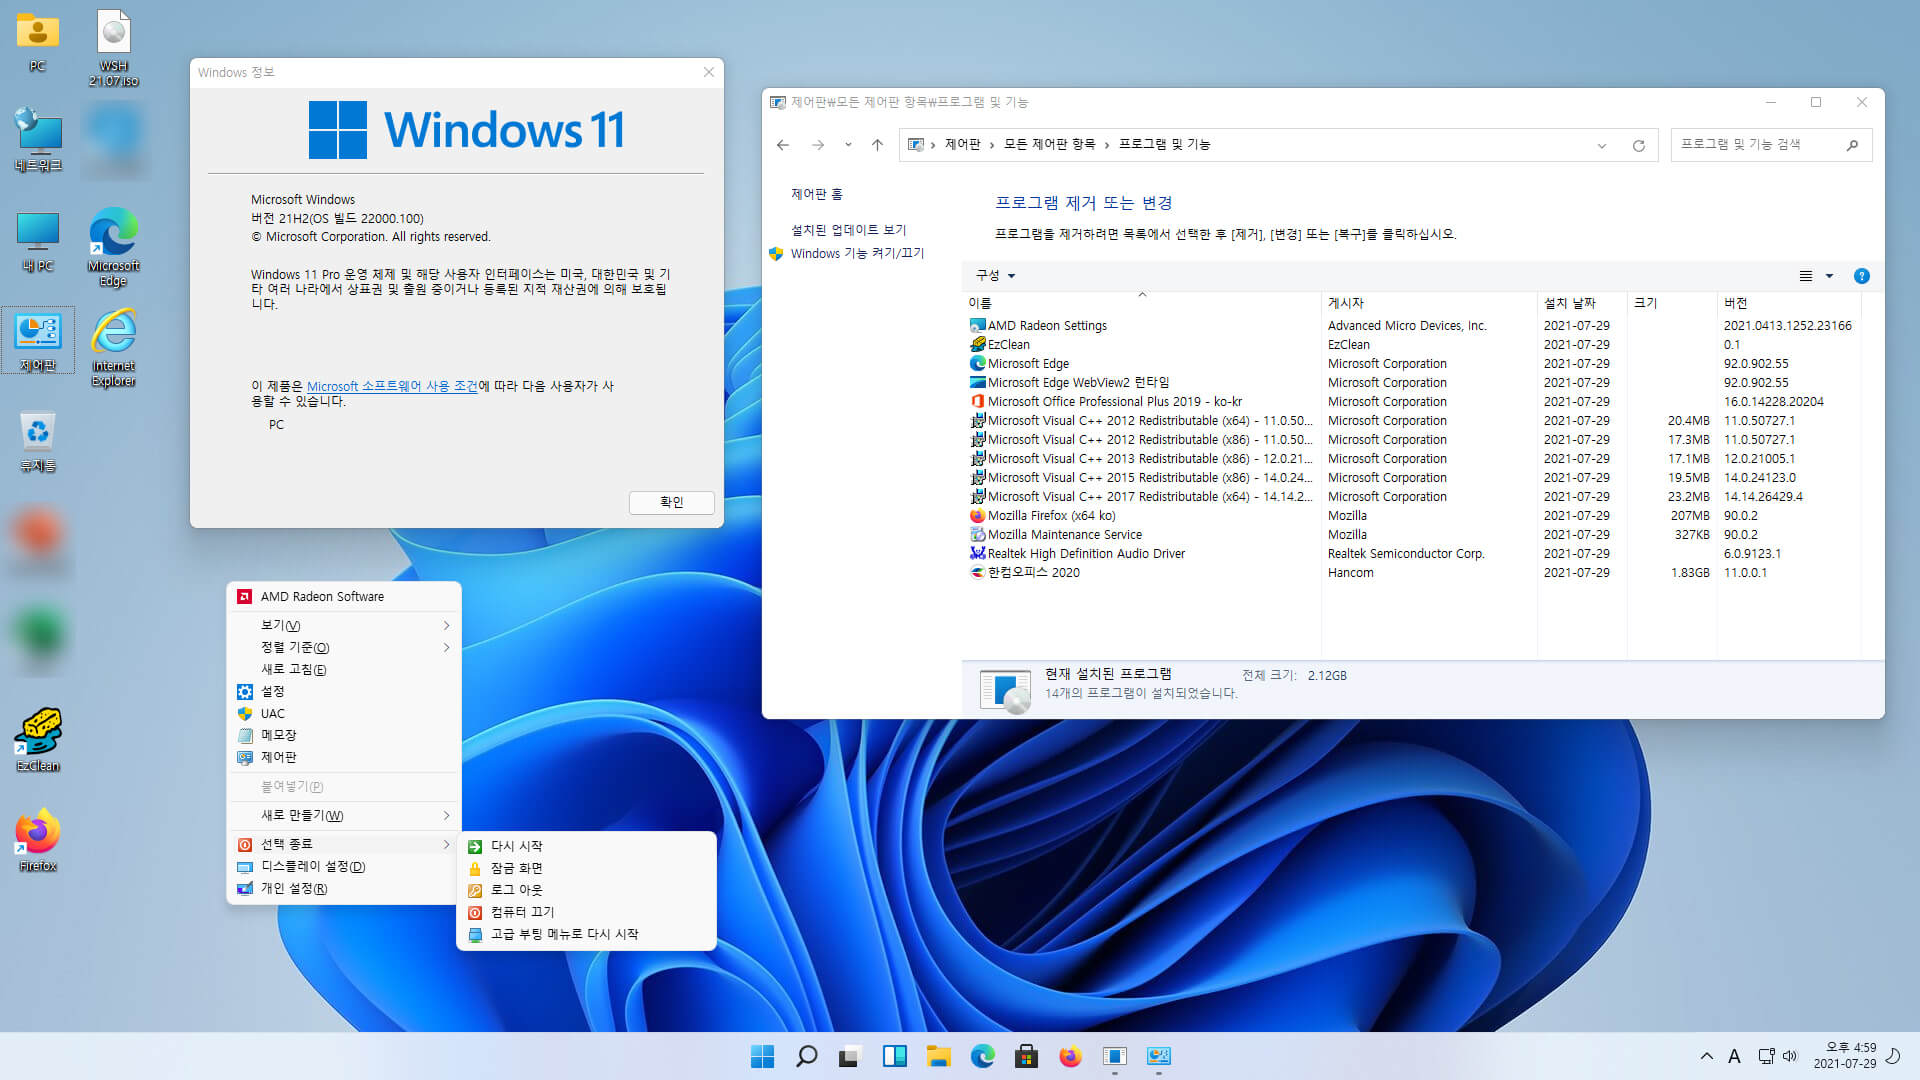Open view options dropdown arrow
1920x1080 pixels.
pos(1829,276)
